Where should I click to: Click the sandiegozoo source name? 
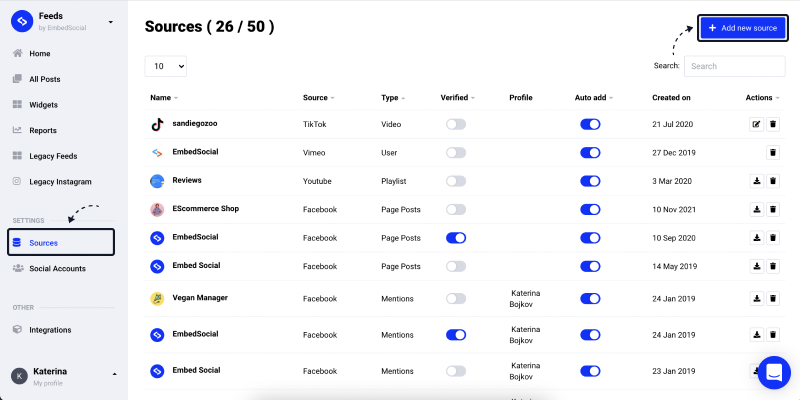pos(195,123)
